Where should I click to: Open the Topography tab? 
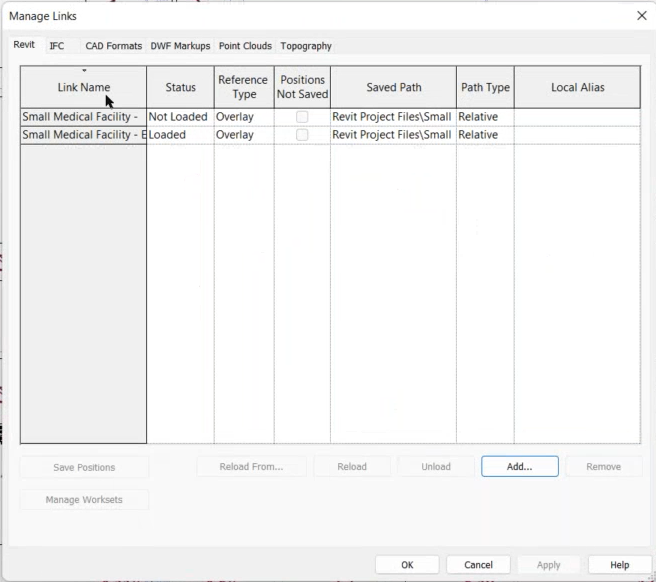[x=306, y=46]
